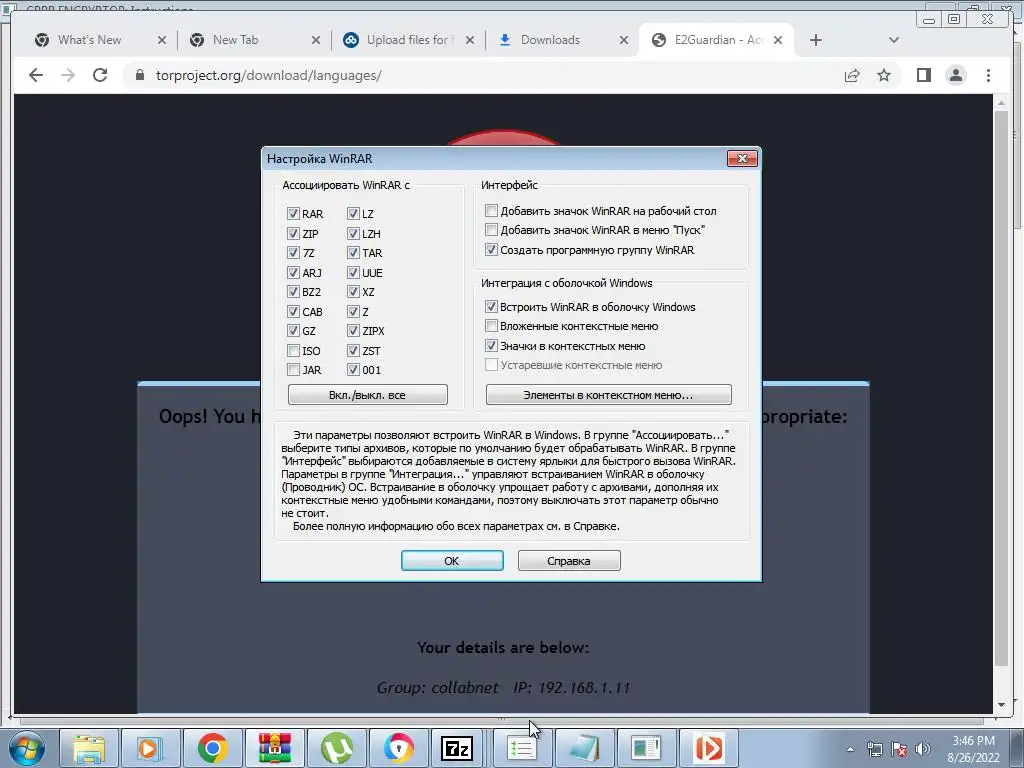Bookmark this page with star icon
1024x768 pixels.
[884, 75]
